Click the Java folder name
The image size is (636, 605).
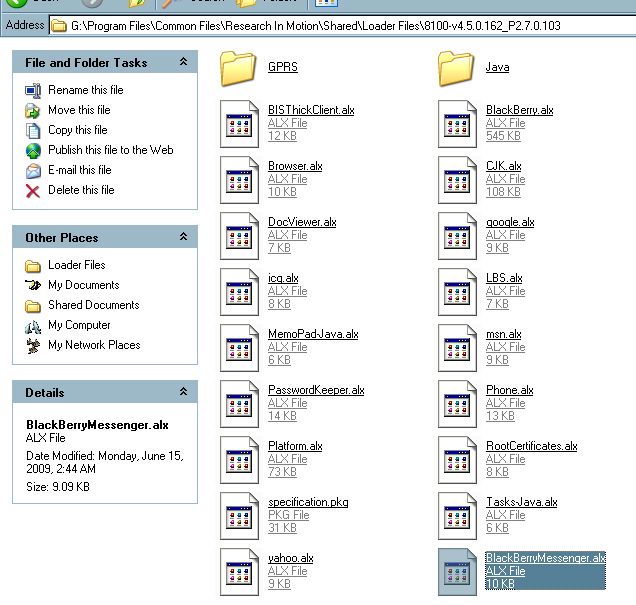(498, 67)
